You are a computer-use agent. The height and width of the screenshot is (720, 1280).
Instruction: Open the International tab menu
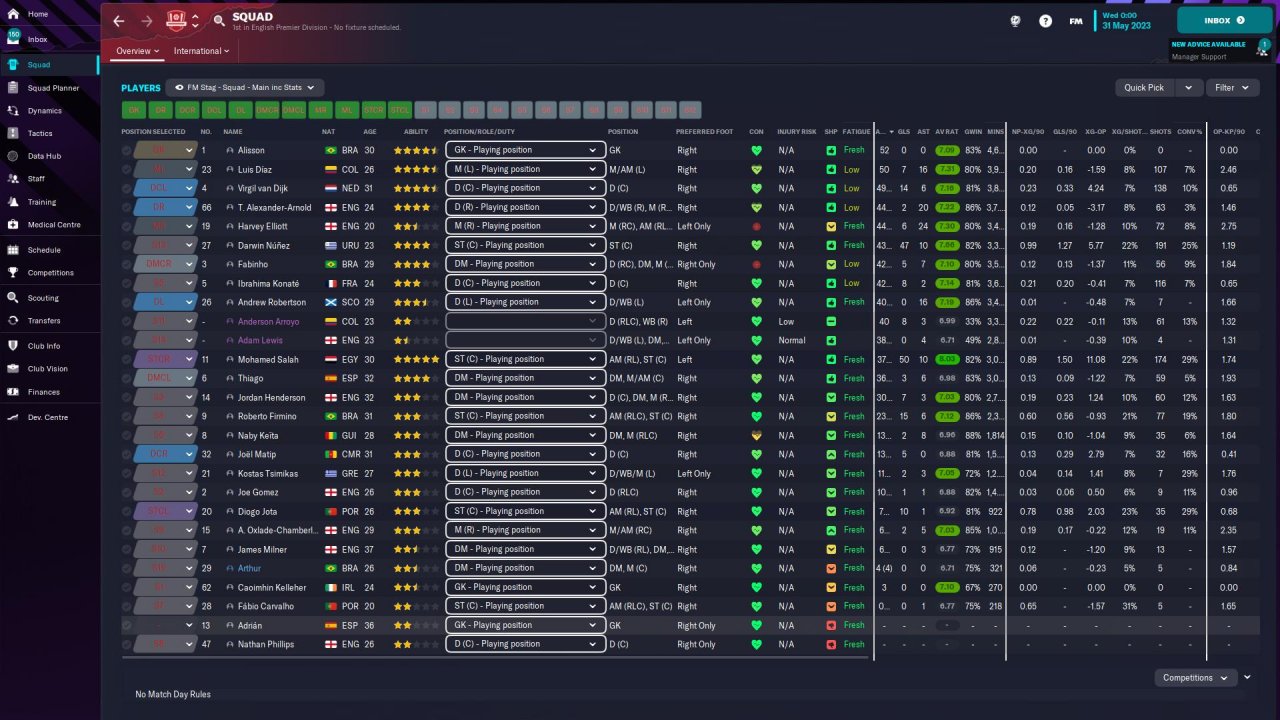tap(202, 51)
